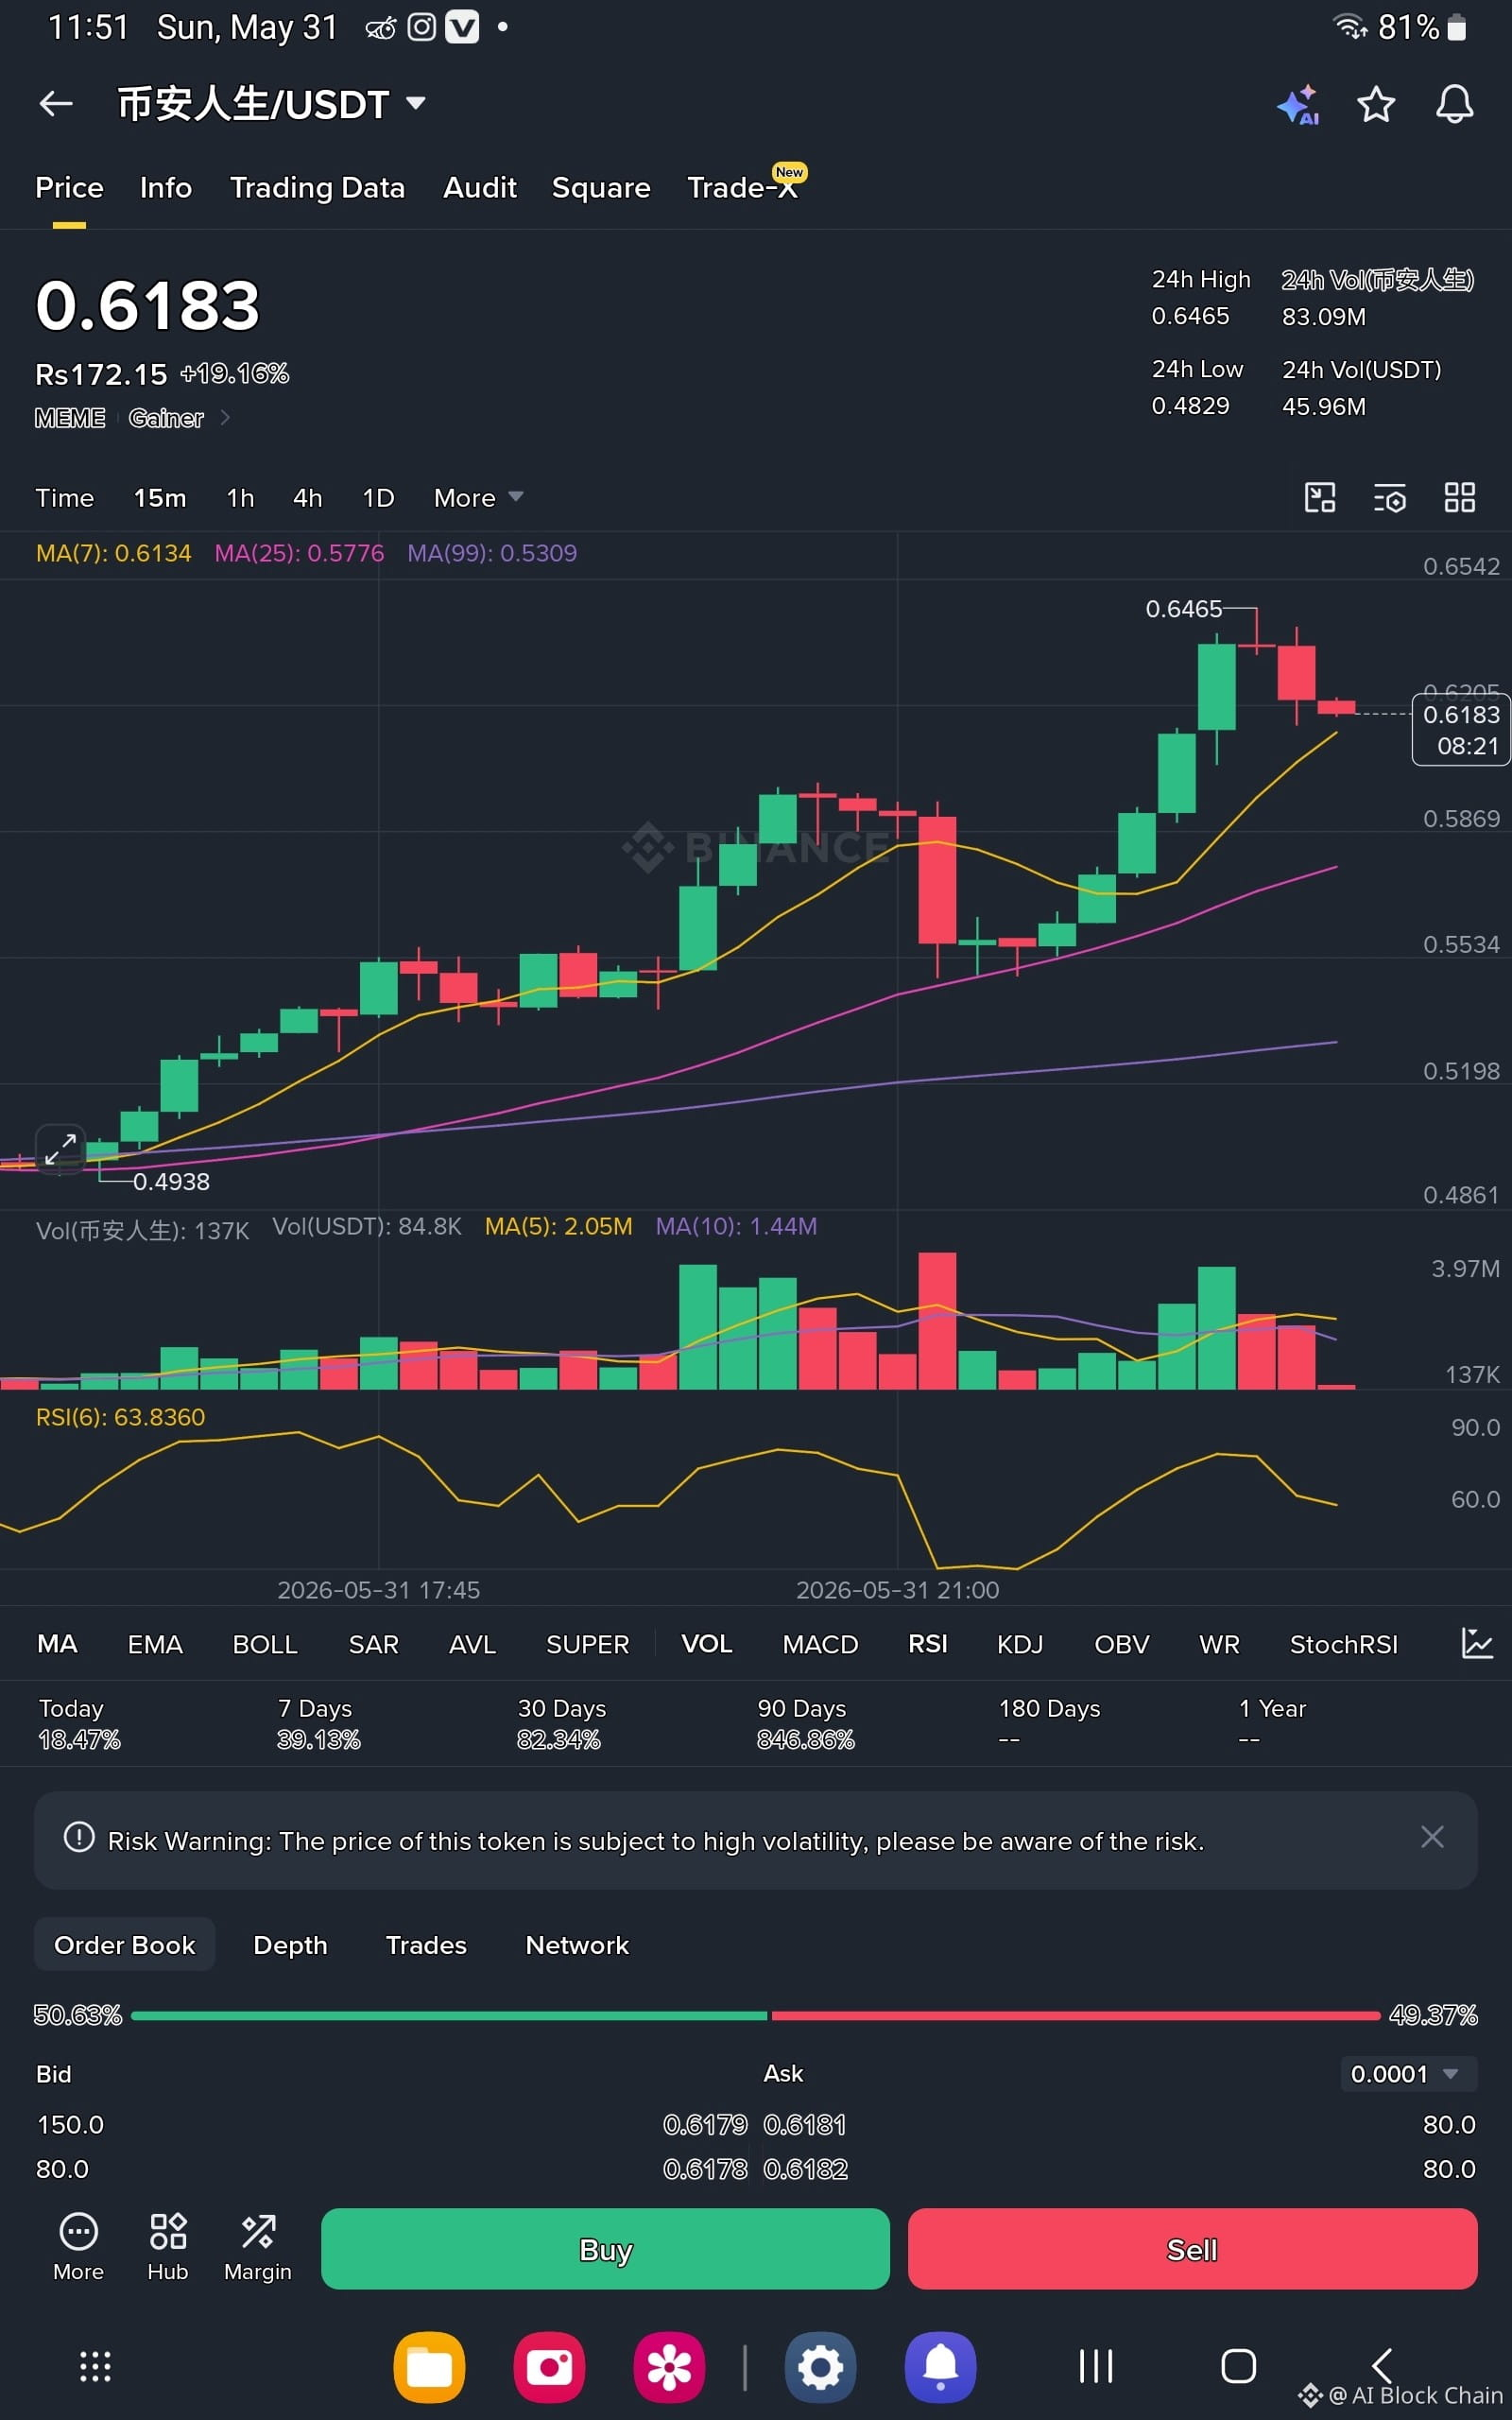Open trading pair dropdown arrow
The width and height of the screenshot is (1512, 2420).
416,103
